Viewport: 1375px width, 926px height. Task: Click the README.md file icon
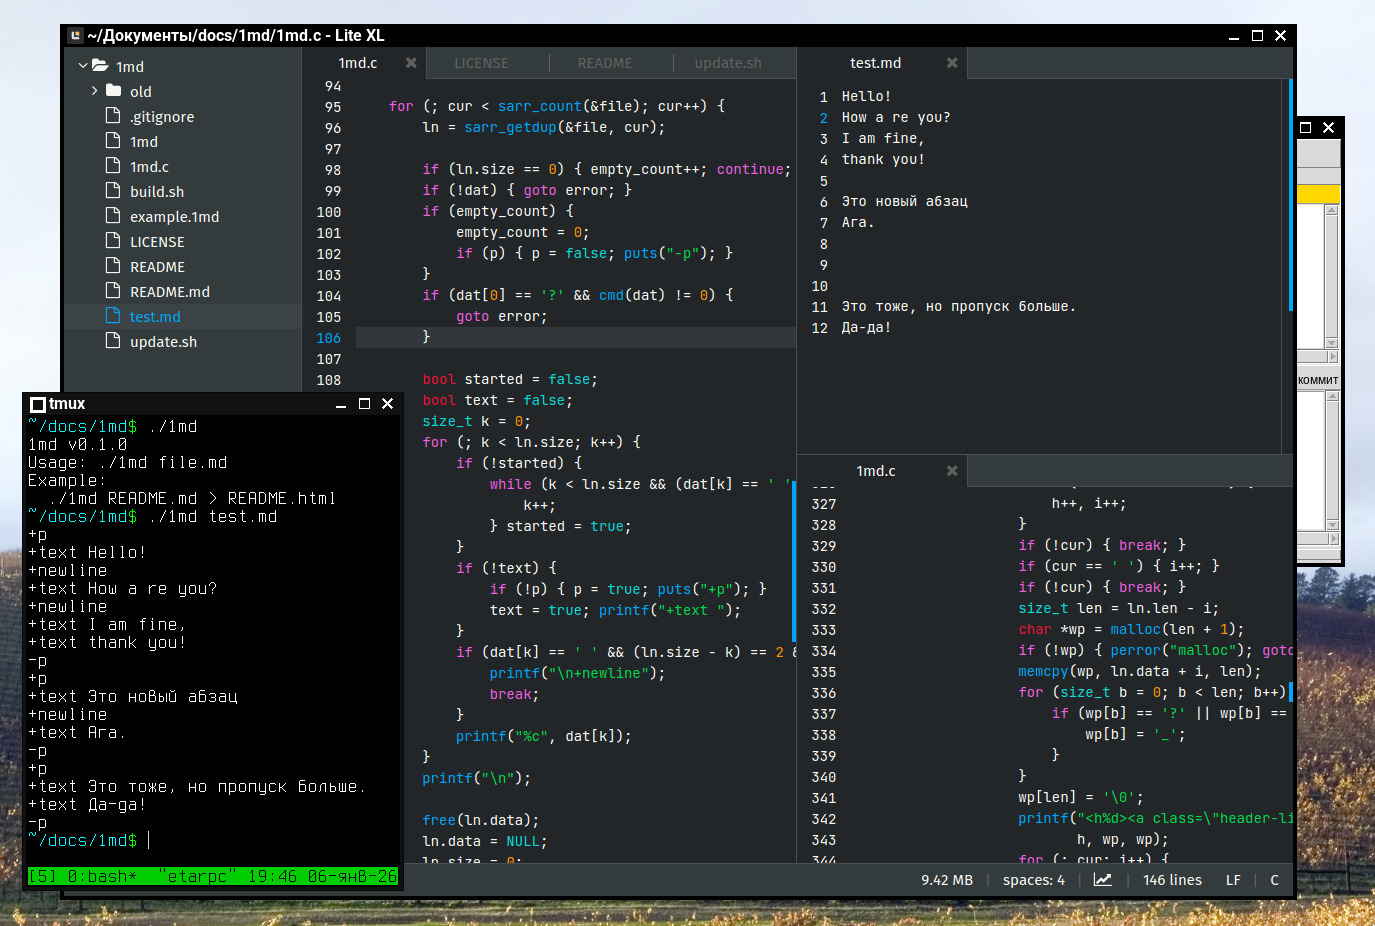point(113,291)
